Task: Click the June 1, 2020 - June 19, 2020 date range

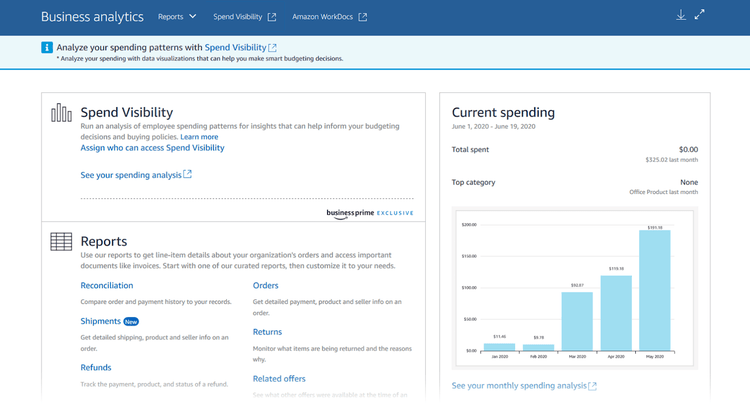Action: pos(494,127)
